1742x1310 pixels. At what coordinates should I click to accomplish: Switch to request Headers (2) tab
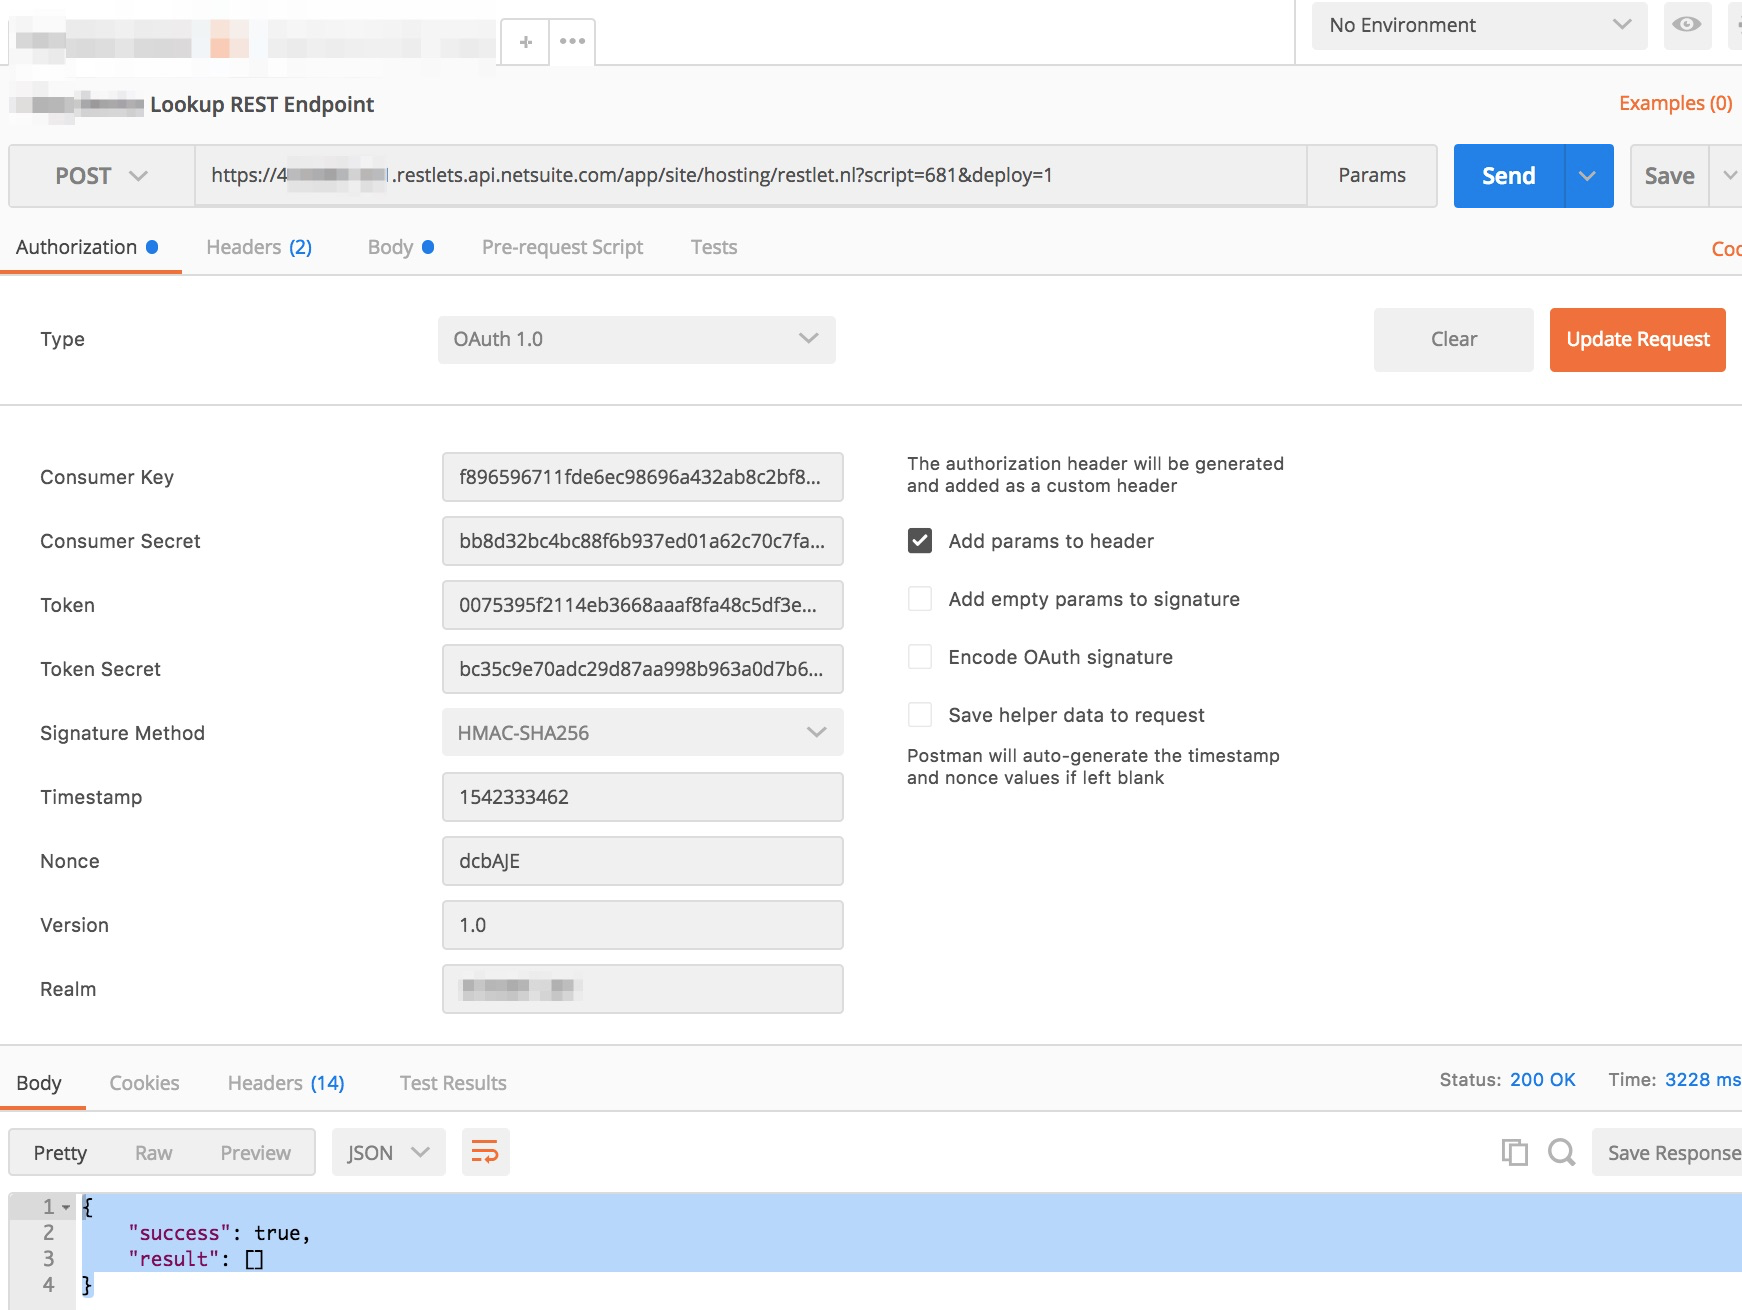point(259,247)
